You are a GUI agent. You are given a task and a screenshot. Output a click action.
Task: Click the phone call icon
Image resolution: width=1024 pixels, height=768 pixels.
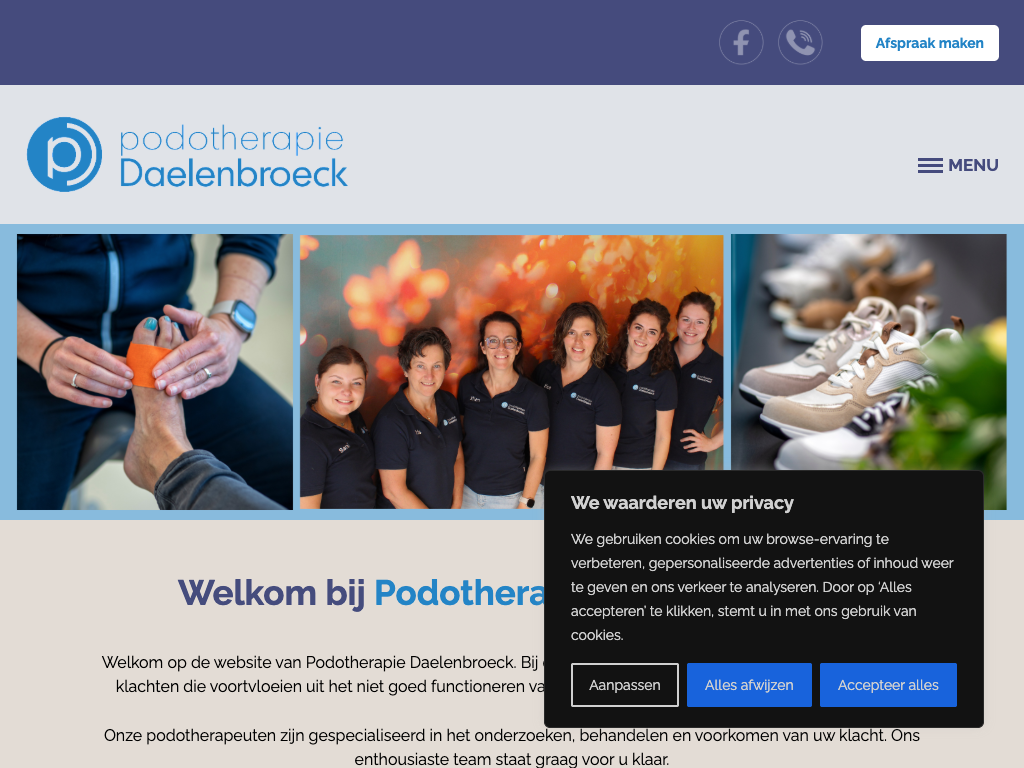point(800,42)
